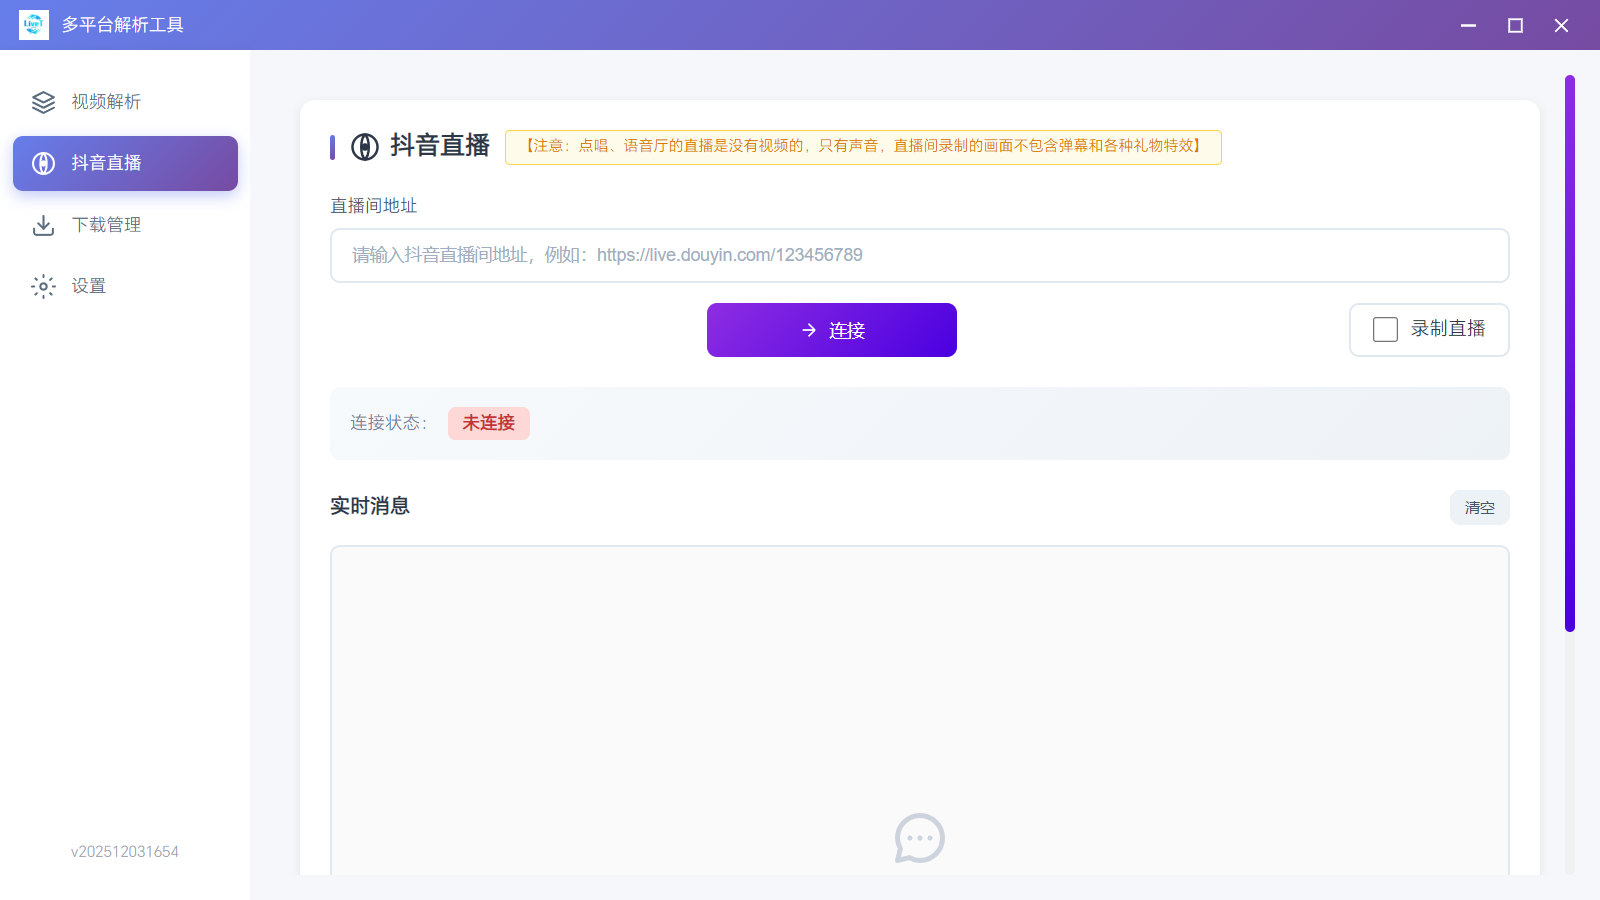Screen dimensions: 1600x900
Task: Click the arrow icon inside the 连接 button
Action: click(808, 330)
